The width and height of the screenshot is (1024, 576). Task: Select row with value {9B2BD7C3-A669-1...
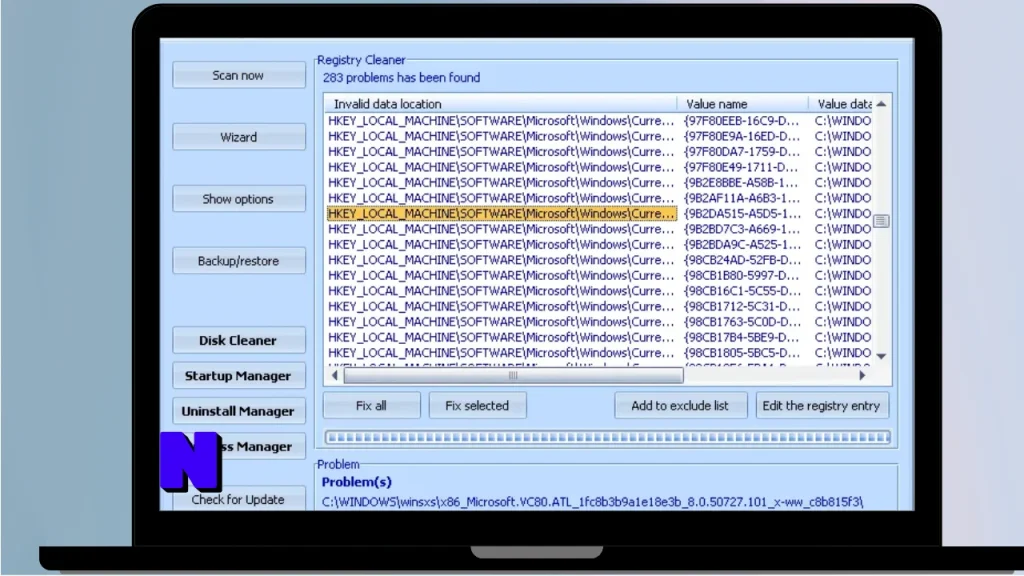tap(599, 229)
